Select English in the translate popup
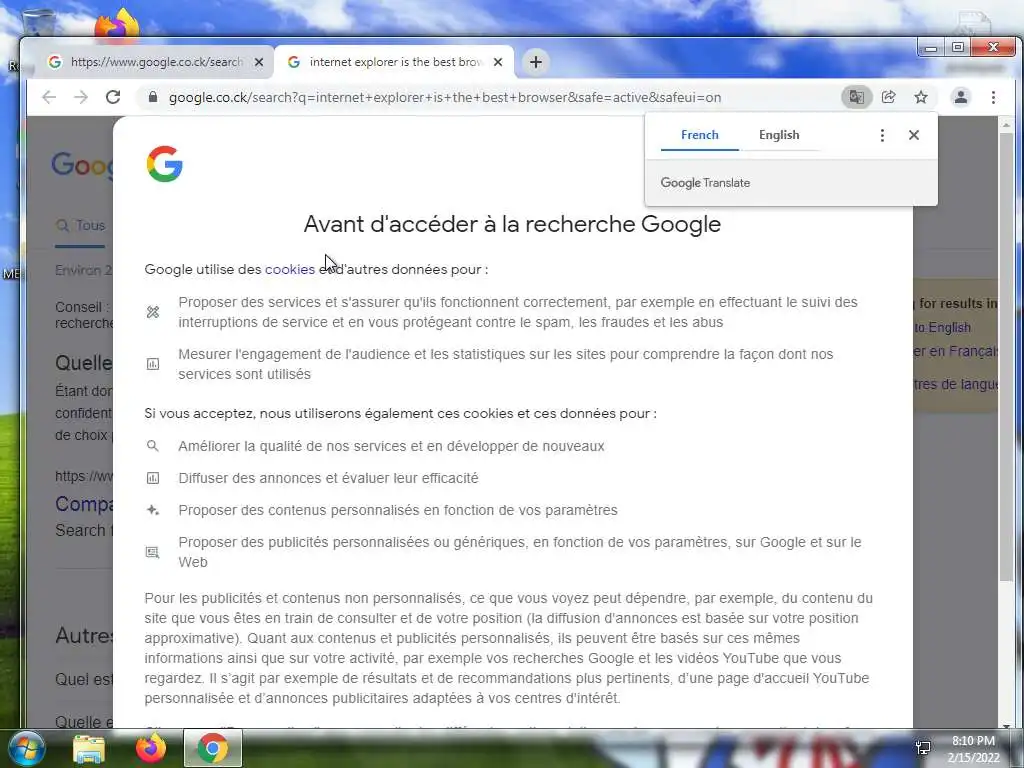 (778, 135)
